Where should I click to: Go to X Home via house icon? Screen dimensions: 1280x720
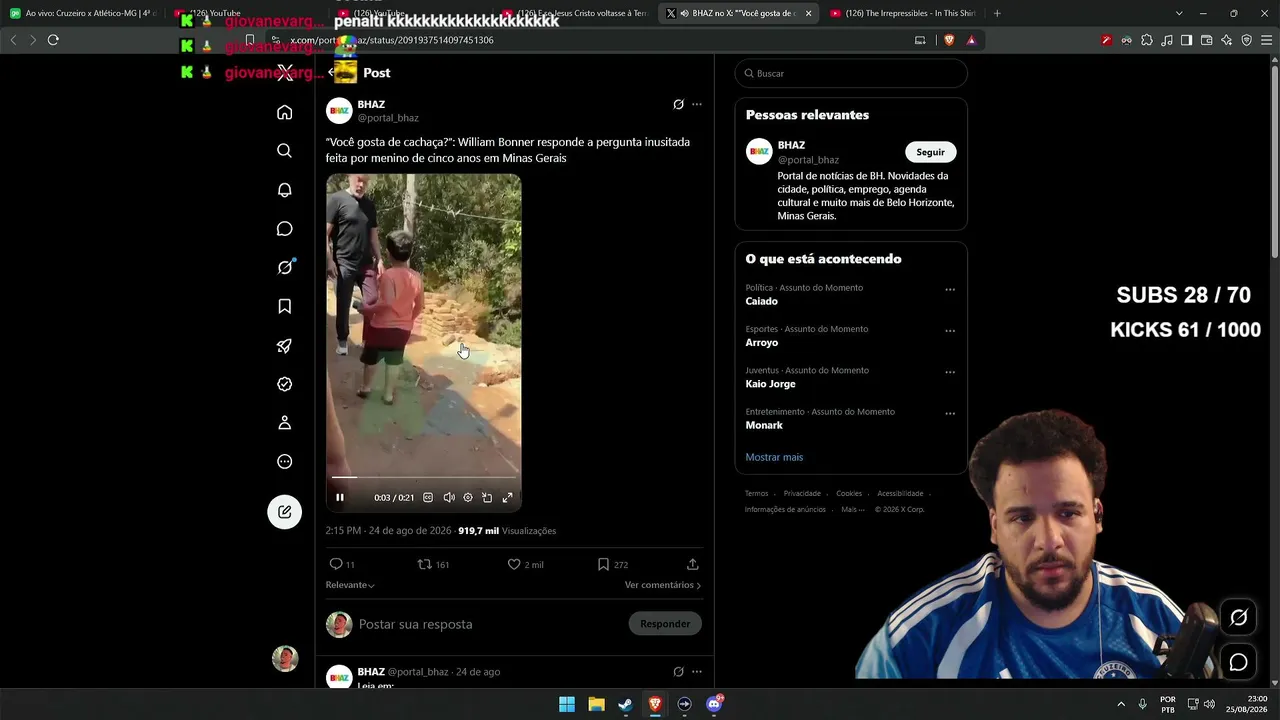coord(285,112)
